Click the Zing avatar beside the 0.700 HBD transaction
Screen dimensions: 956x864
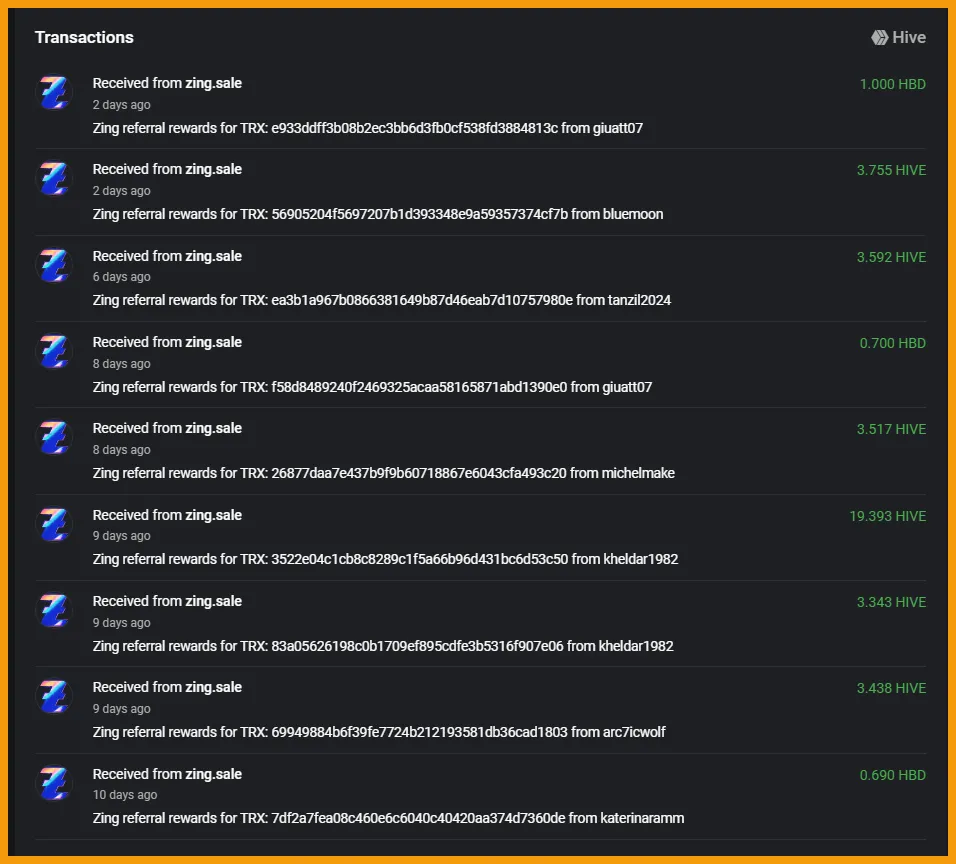point(54,351)
